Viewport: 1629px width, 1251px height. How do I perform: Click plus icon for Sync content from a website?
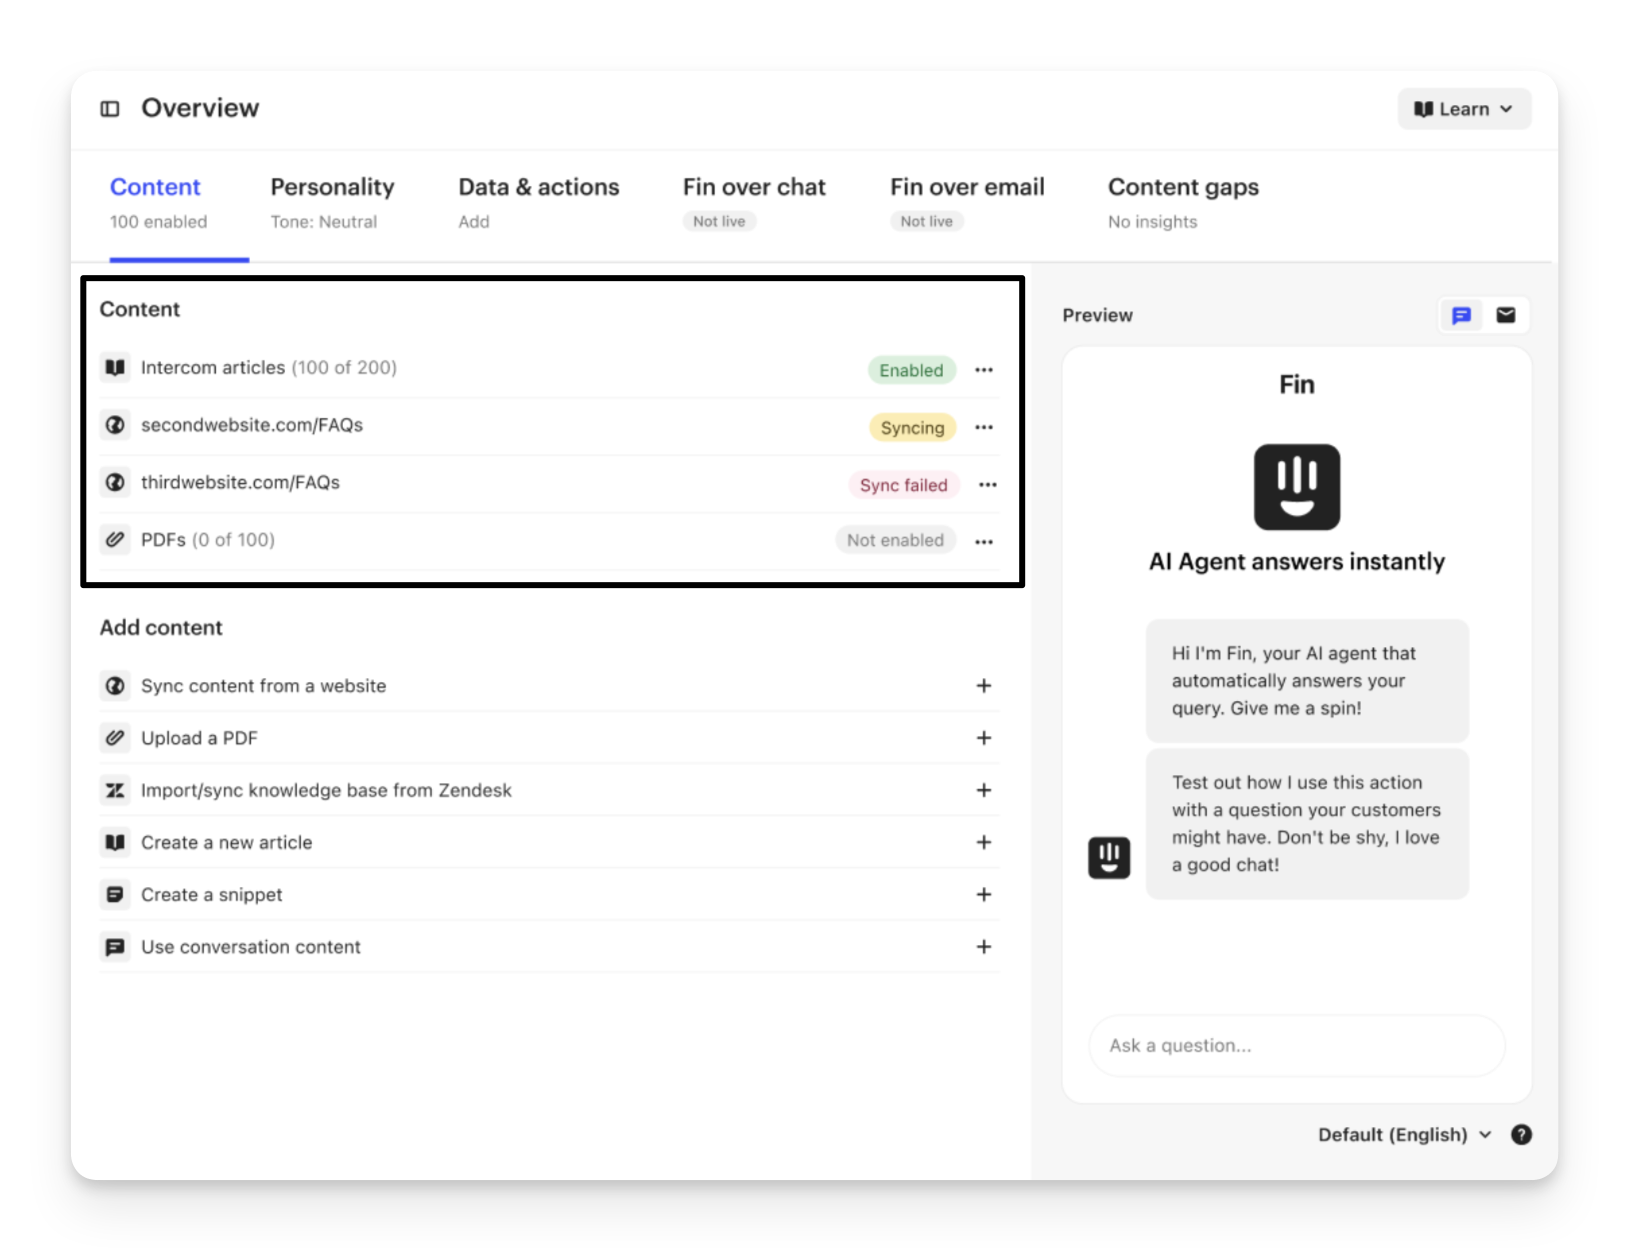tap(984, 686)
